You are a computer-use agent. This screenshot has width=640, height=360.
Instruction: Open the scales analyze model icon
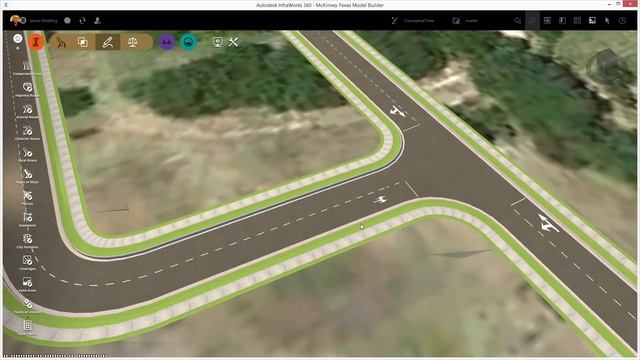[133, 42]
